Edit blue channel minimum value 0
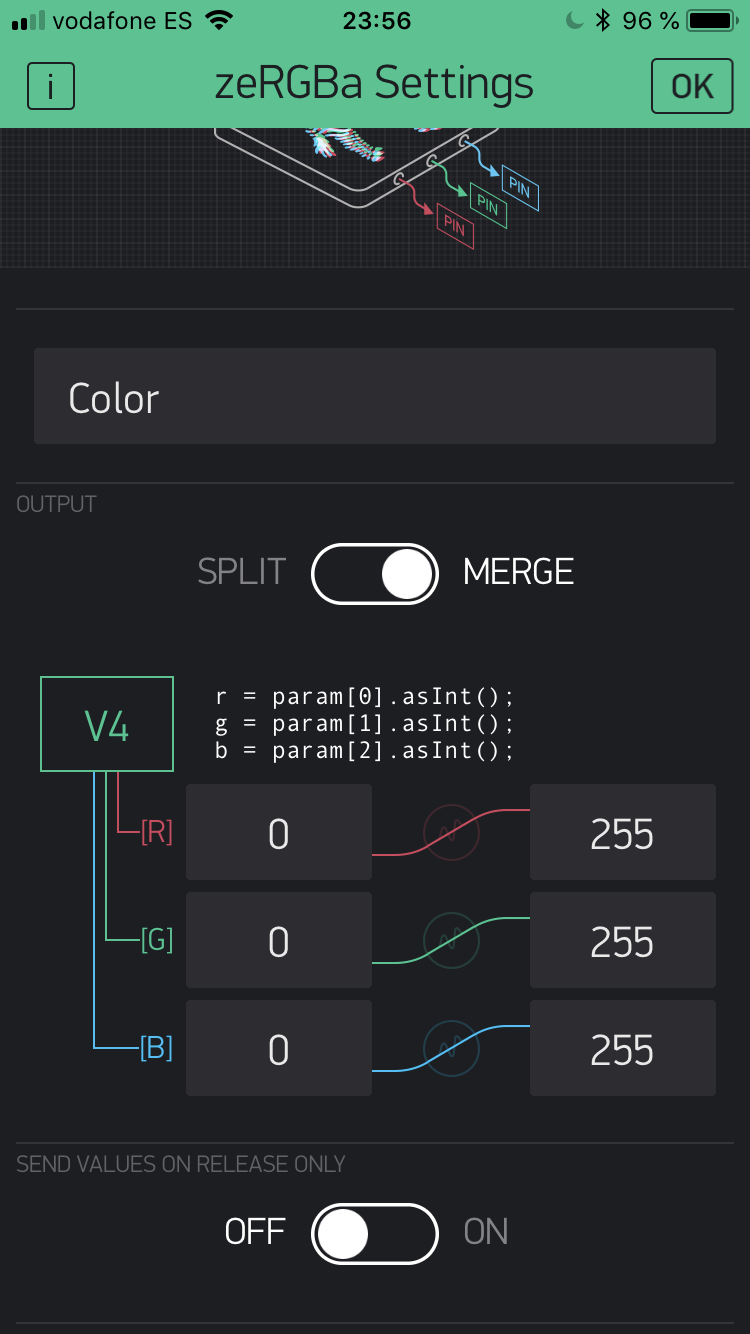750x1334 pixels. pyautogui.click(x=279, y=1048)
